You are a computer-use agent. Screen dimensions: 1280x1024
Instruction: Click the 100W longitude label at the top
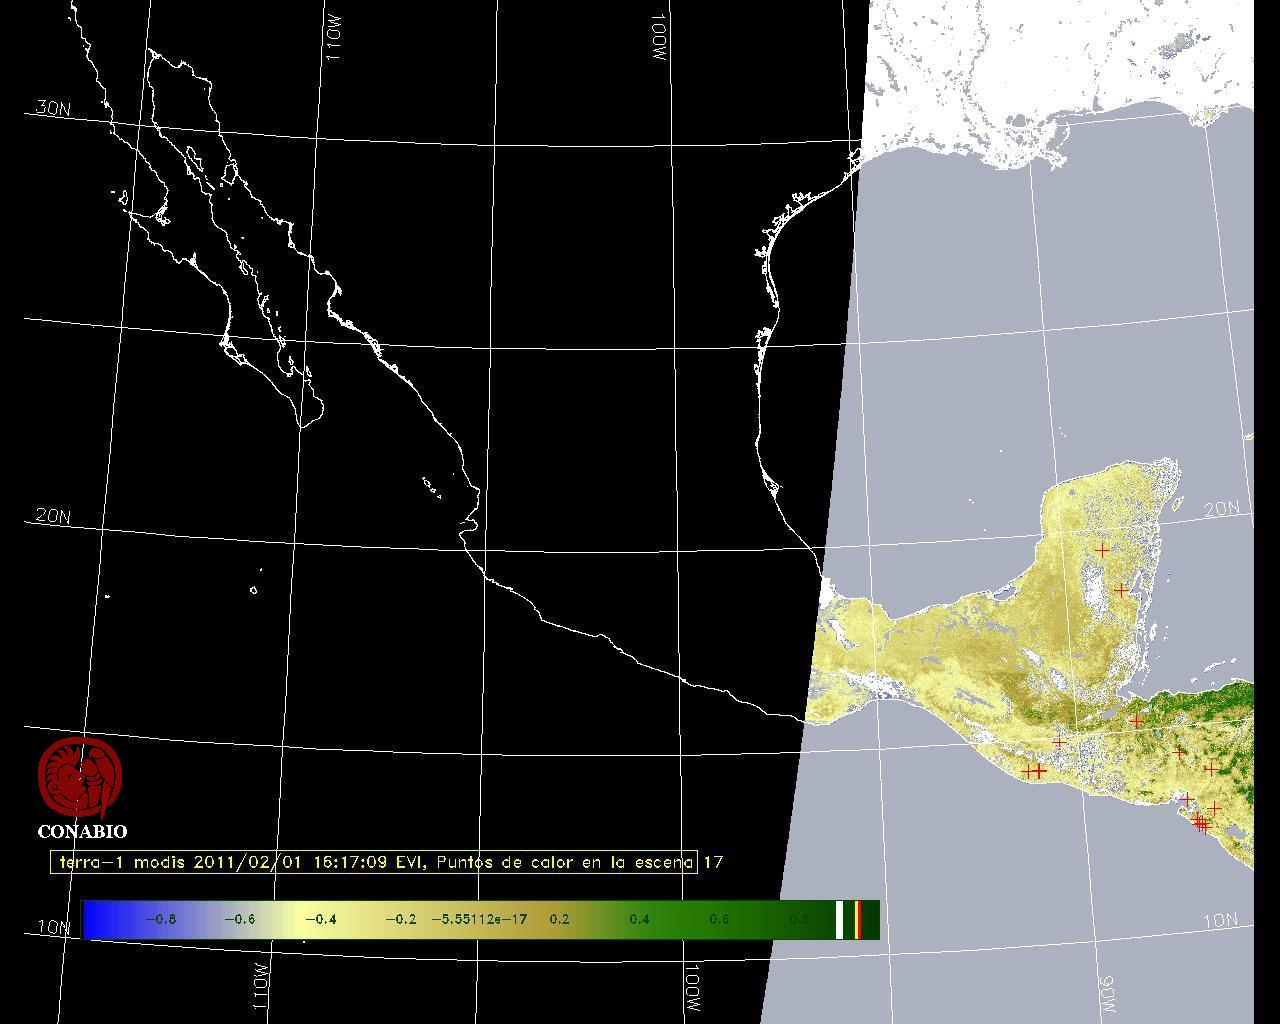[x=659, y=40]
